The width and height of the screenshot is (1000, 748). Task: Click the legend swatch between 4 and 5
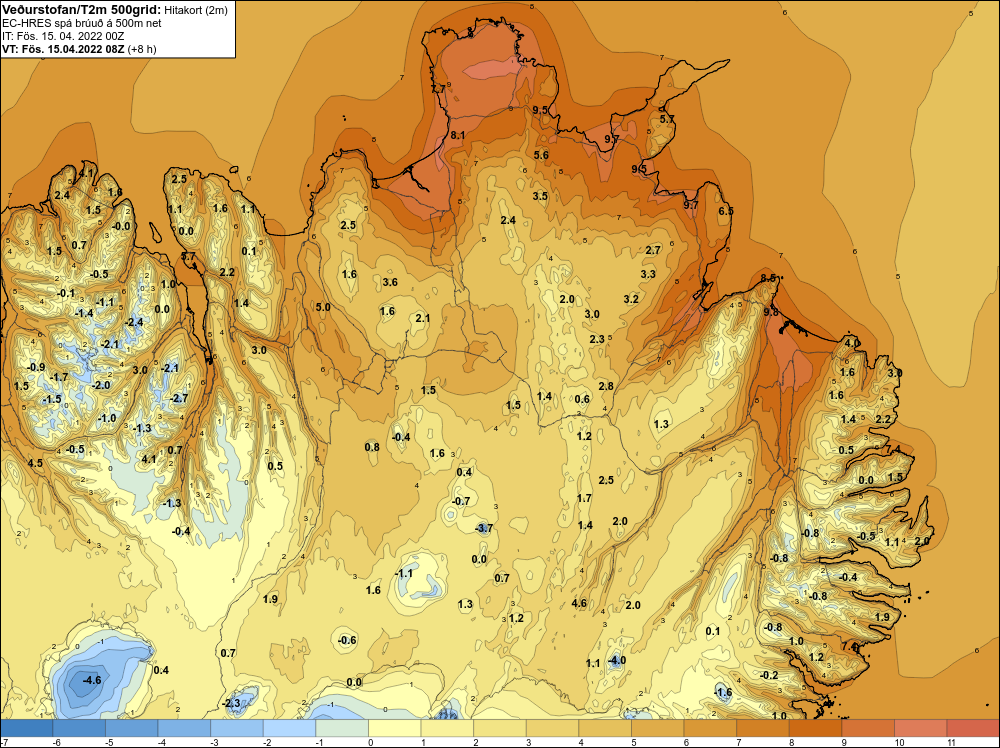(605, 728)
